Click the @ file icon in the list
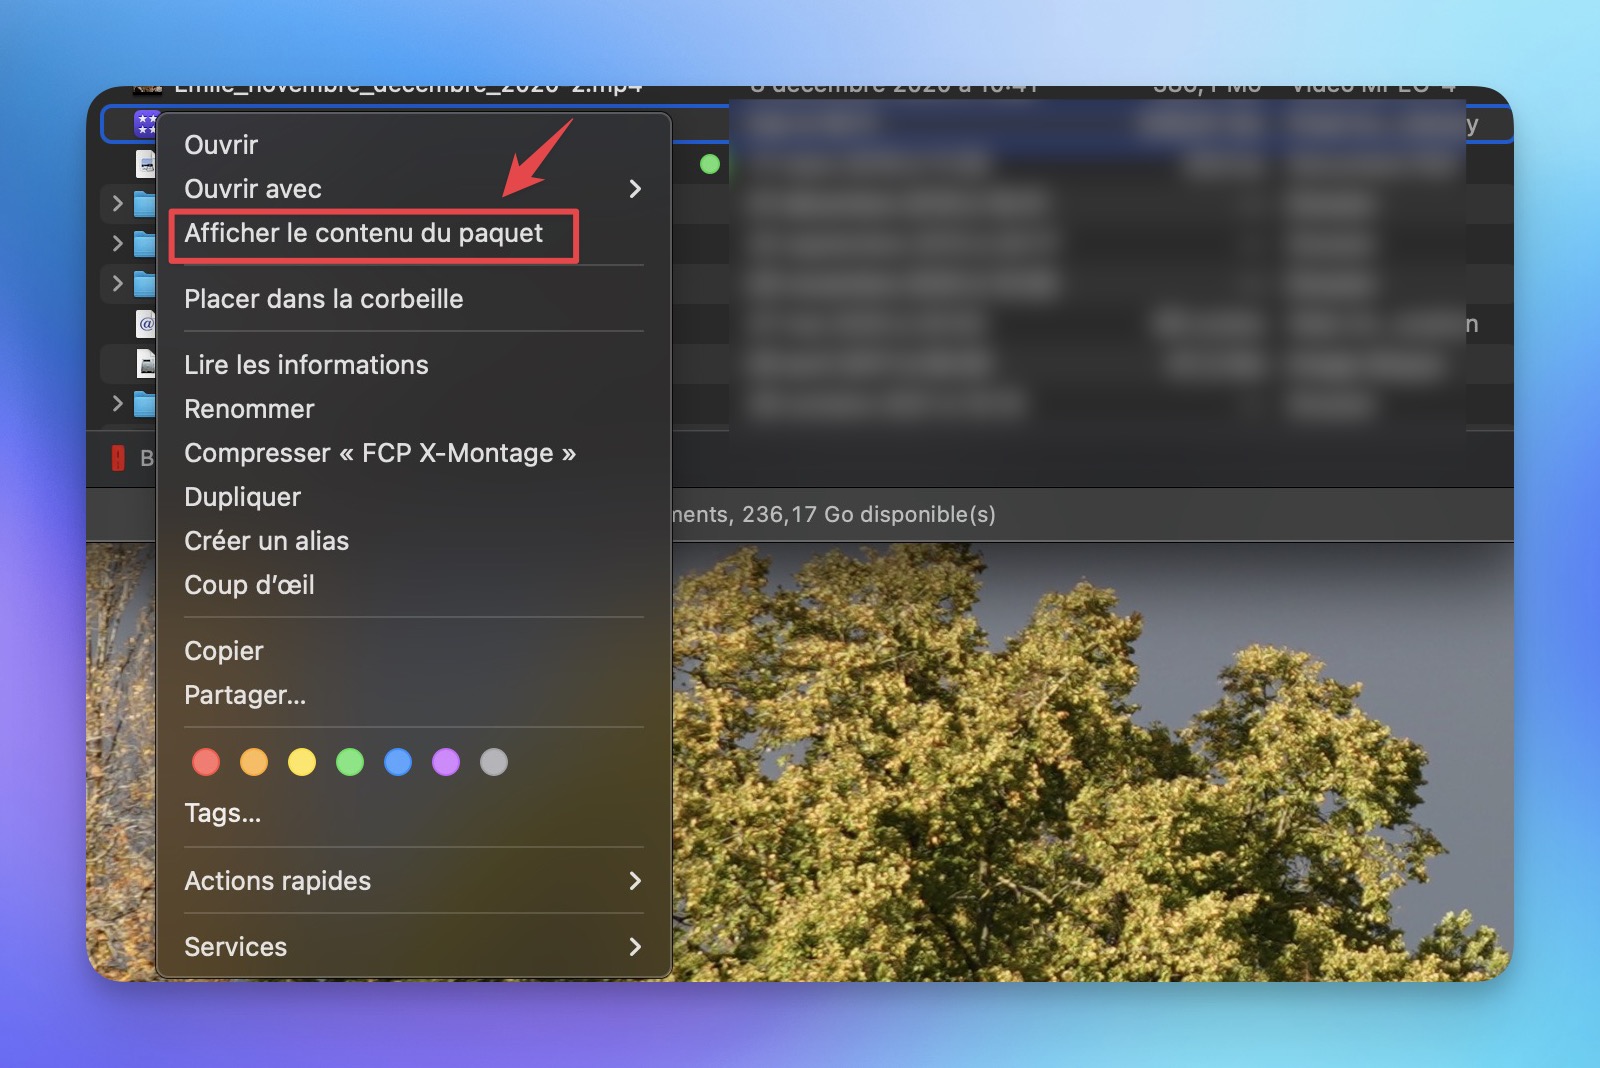The height and width of the screenshot is (1068, 1600). click(146, 324)
